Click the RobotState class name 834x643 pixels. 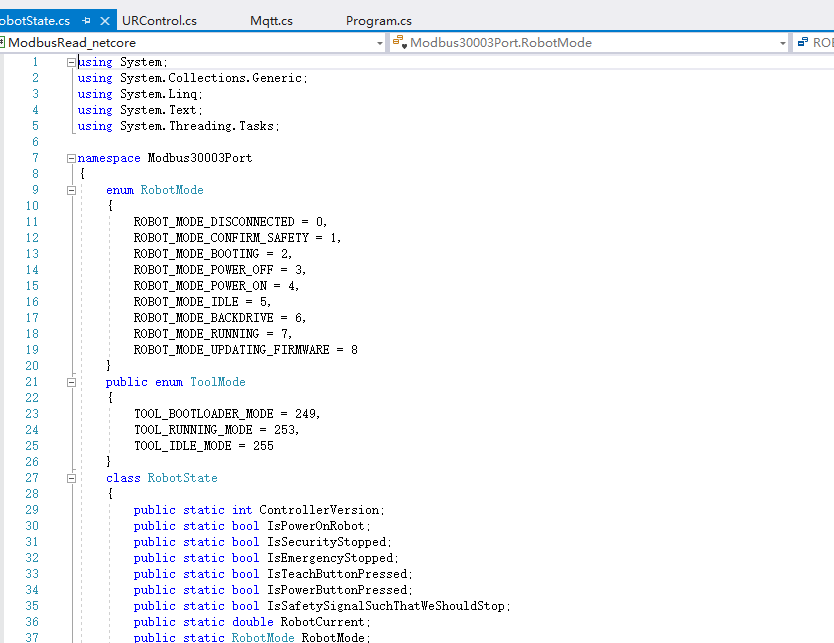click(182, 478)
